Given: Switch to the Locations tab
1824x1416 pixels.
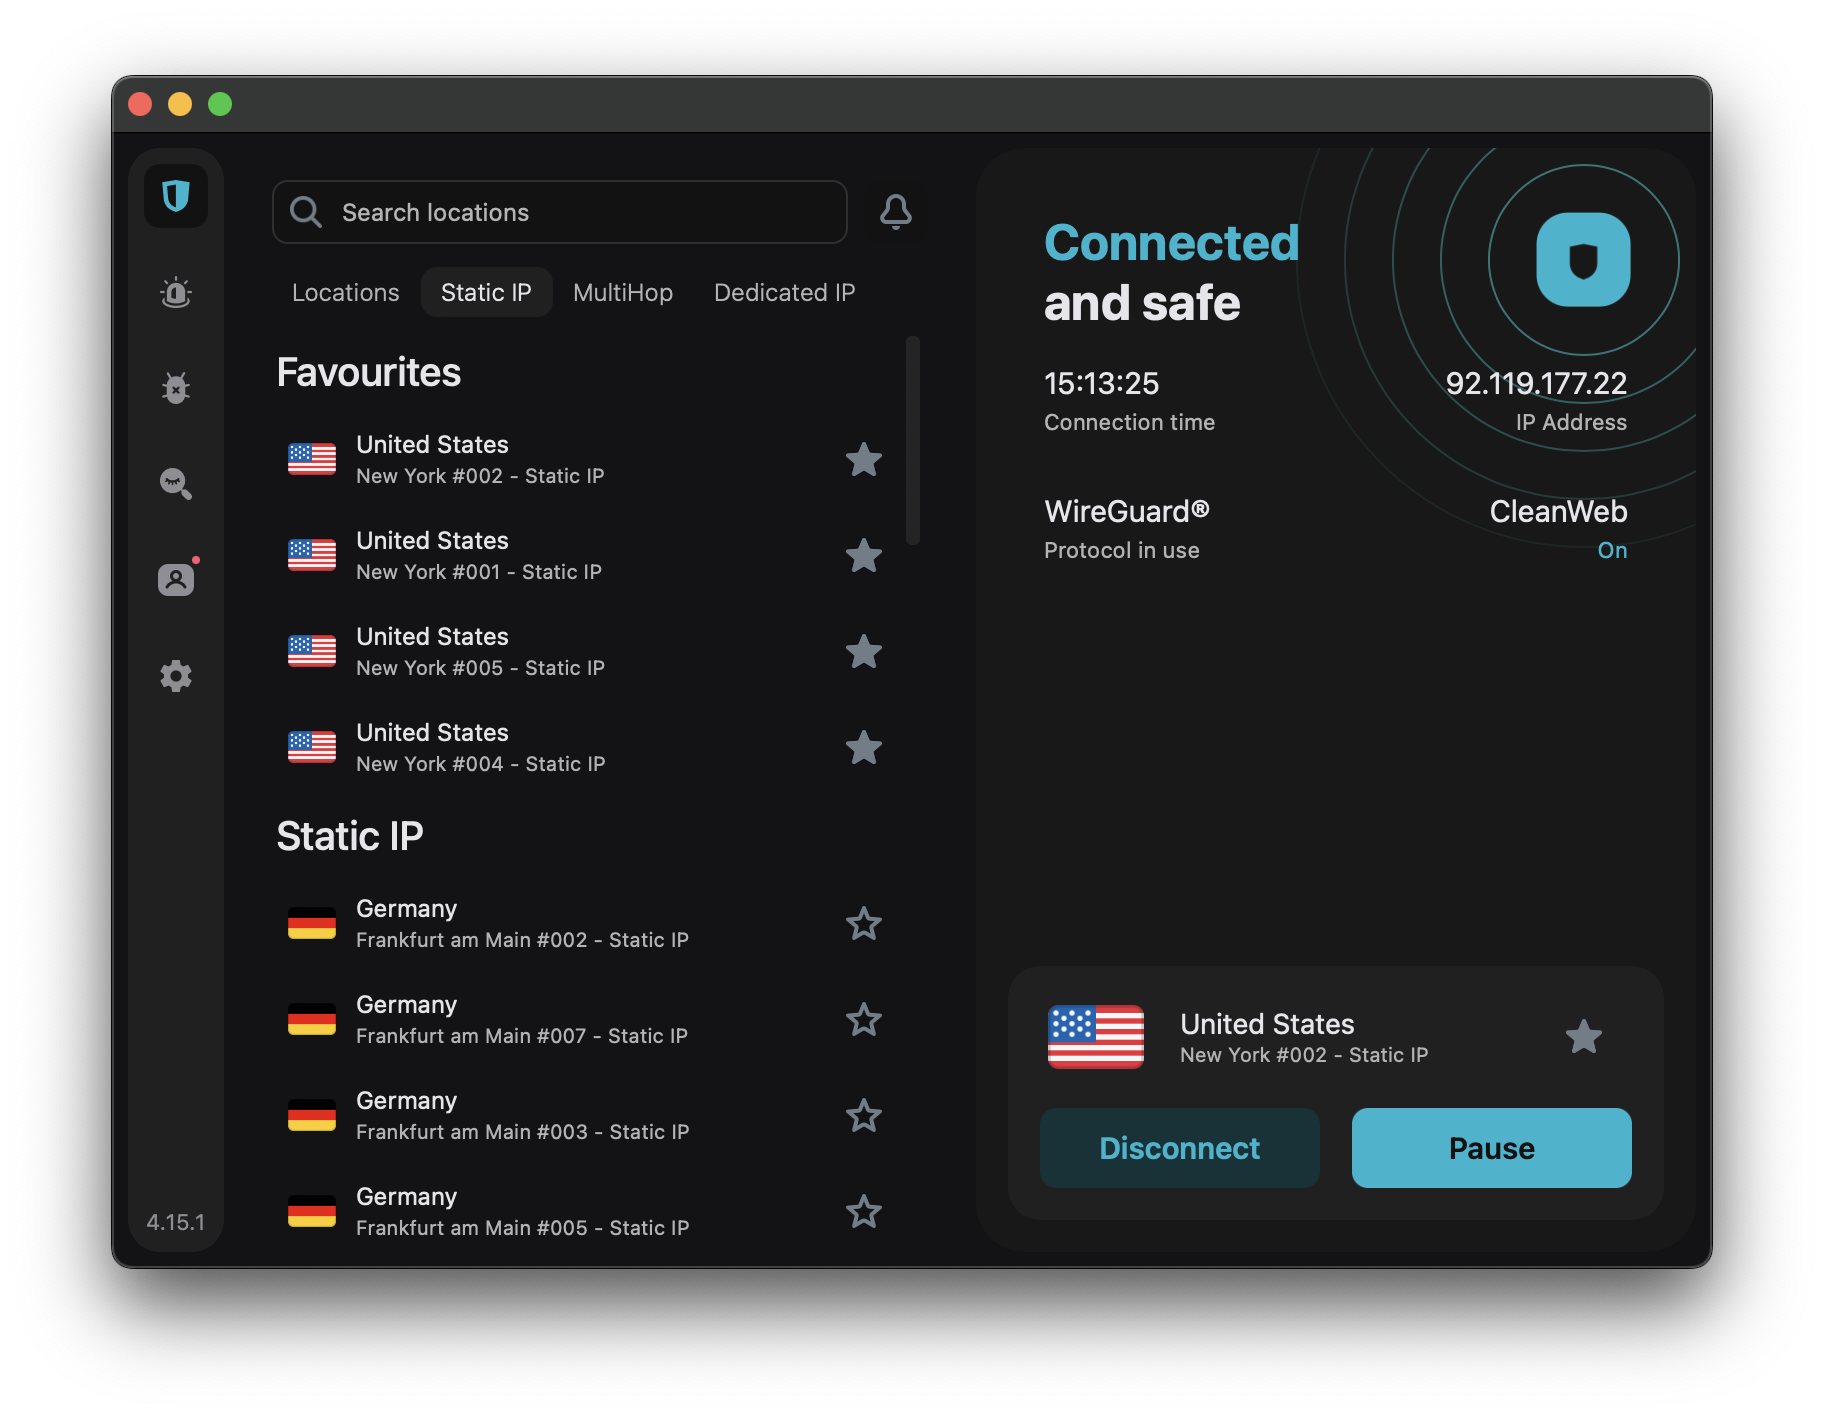Looking at the screenshot, I should point(345,292).
